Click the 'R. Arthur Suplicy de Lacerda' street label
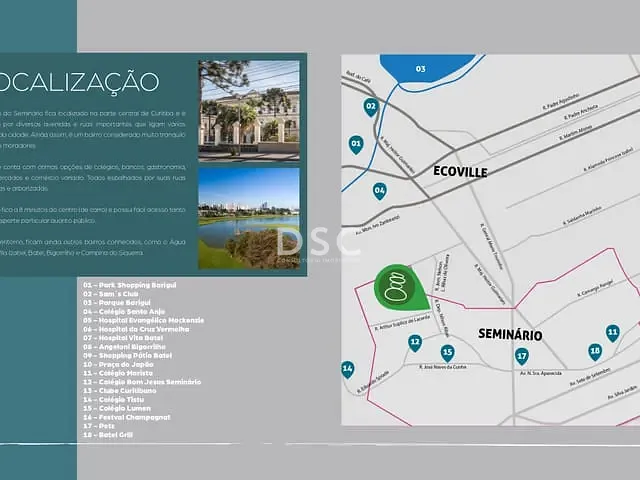 click(x=402, y=322)
